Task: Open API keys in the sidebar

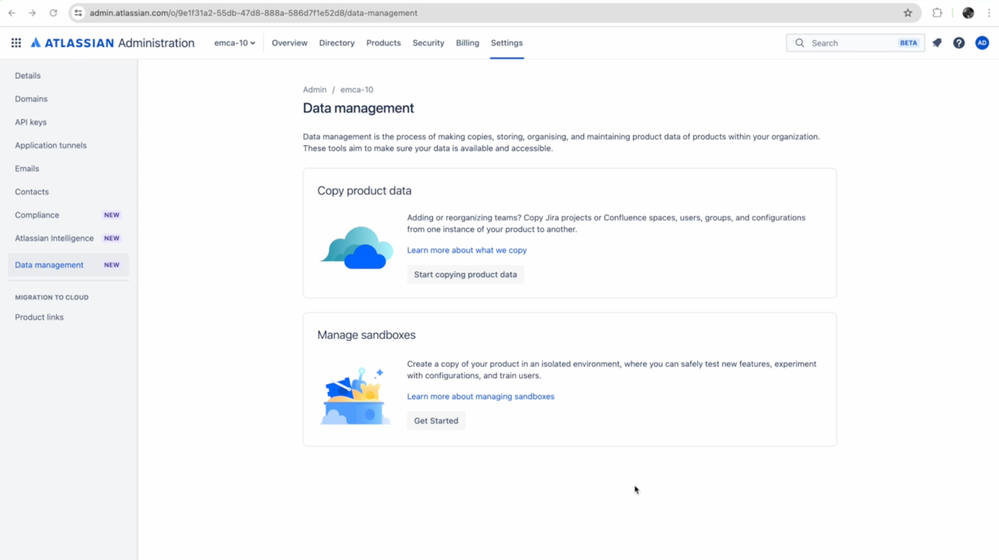Action: (x=31, y=122)
